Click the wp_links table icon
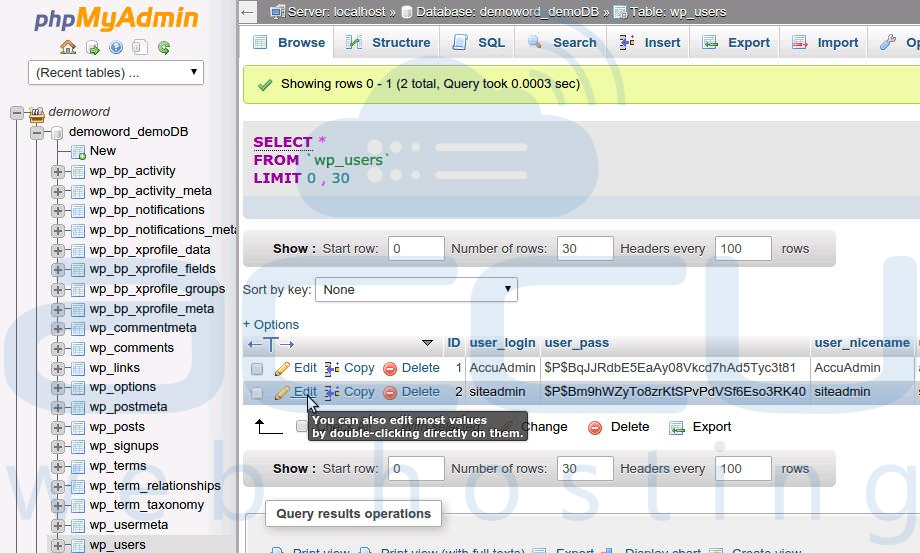This screenshot has width=920, height=553. click(78, 369)
